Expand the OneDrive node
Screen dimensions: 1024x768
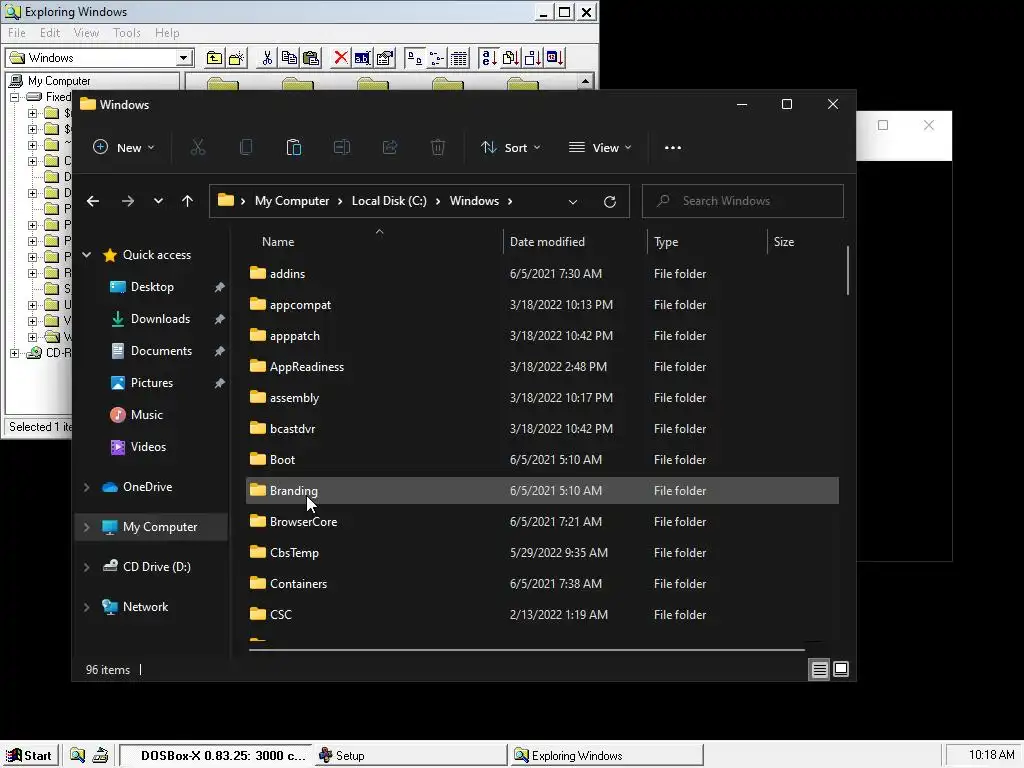tap(87, 487)
